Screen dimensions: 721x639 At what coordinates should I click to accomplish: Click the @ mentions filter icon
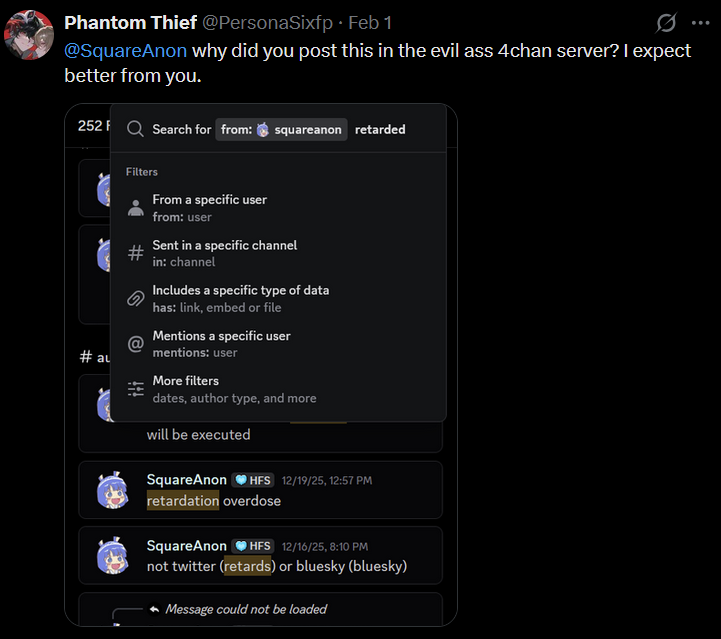point(136,344)
